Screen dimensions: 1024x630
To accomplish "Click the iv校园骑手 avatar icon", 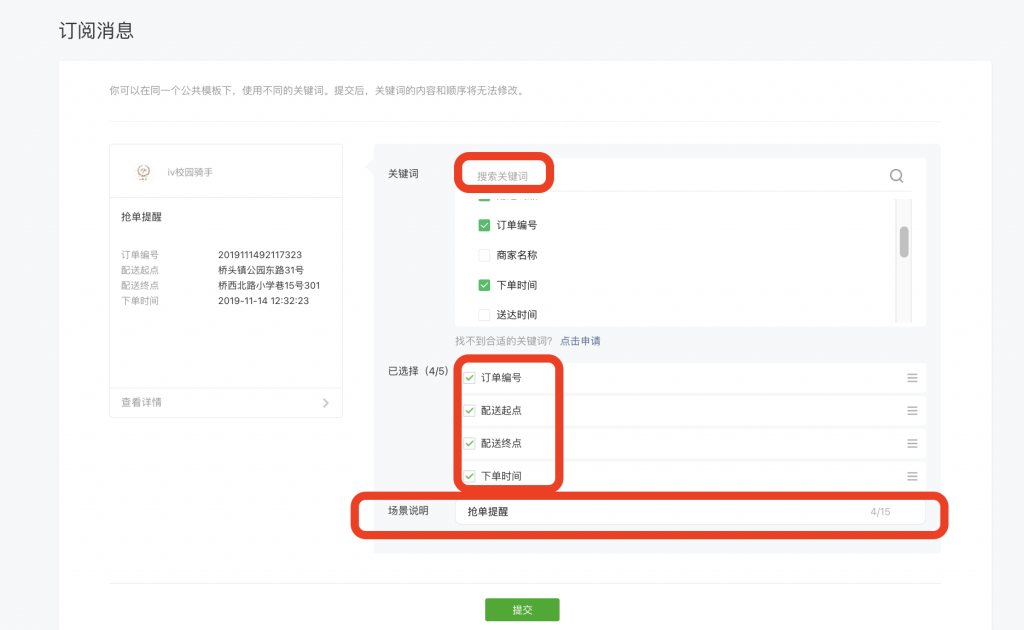I will 144,172.
